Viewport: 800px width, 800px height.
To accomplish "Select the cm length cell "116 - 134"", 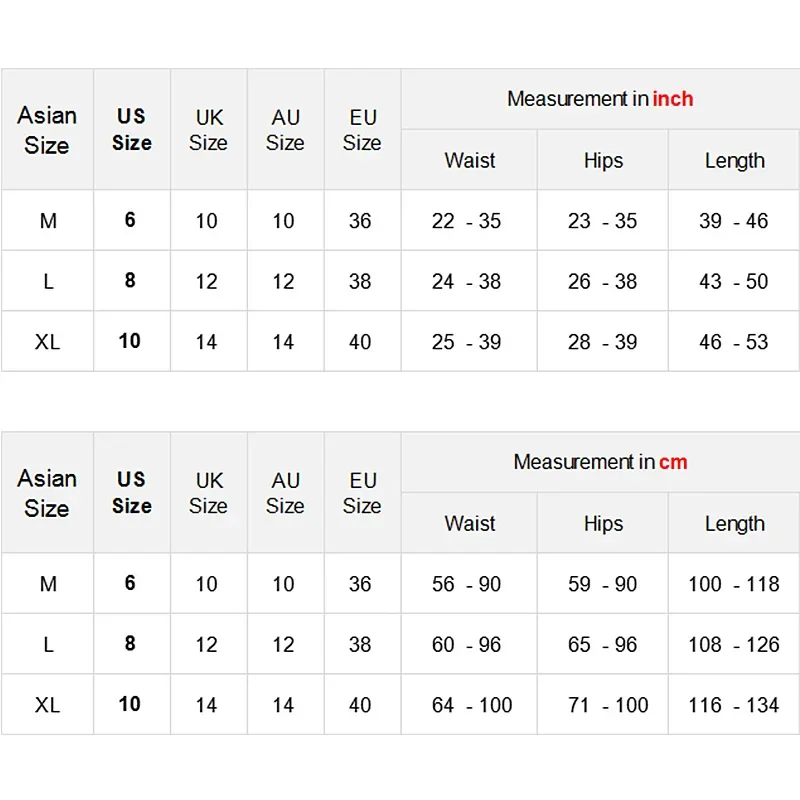I will click(x=734, y=705).
